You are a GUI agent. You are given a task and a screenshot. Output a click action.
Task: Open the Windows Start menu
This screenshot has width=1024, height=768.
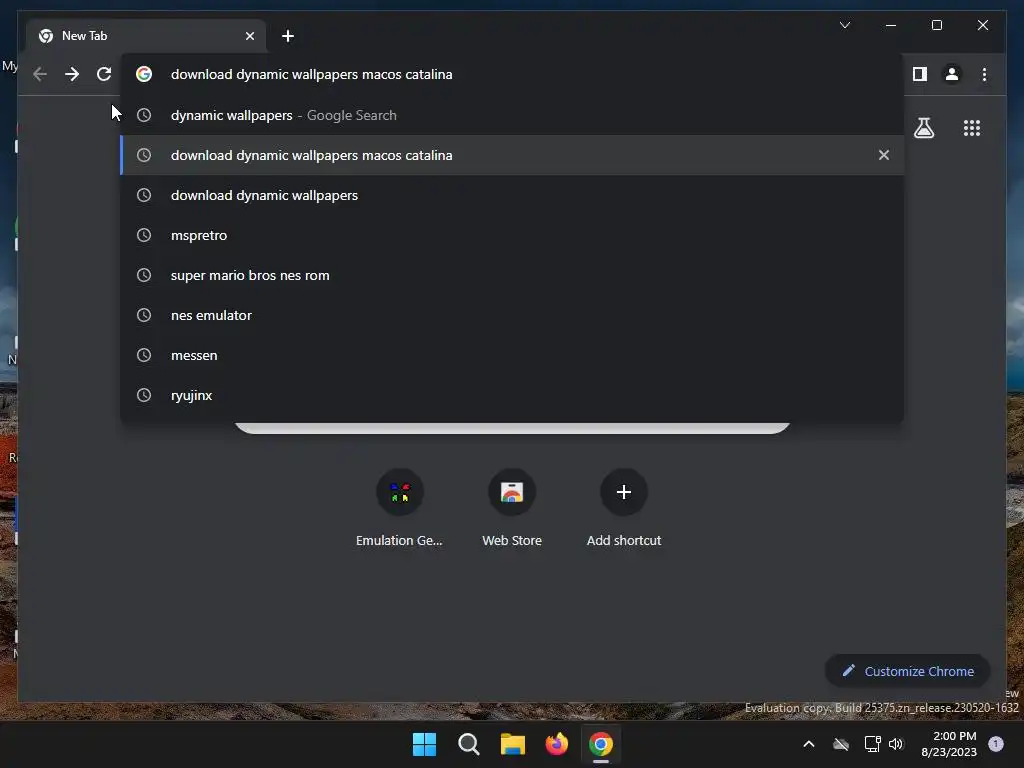424,744
